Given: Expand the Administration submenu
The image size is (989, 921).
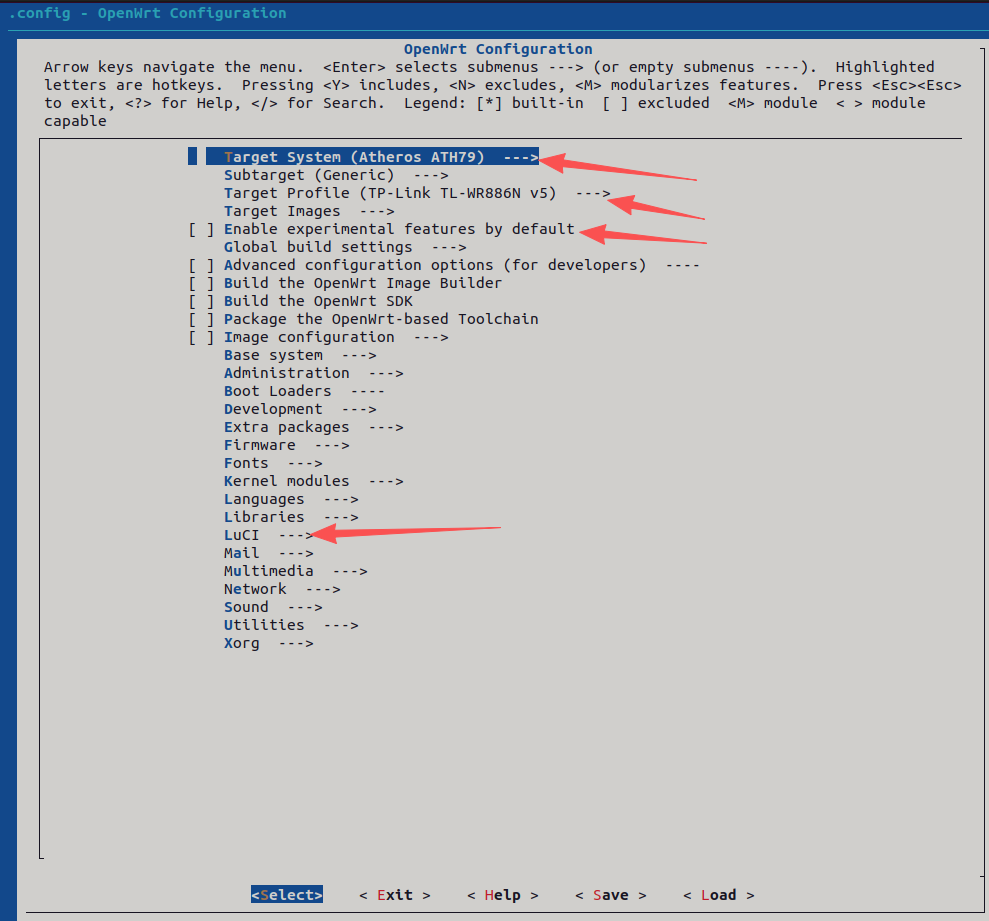Looking at the screenshot, I should tap(313, 373).
